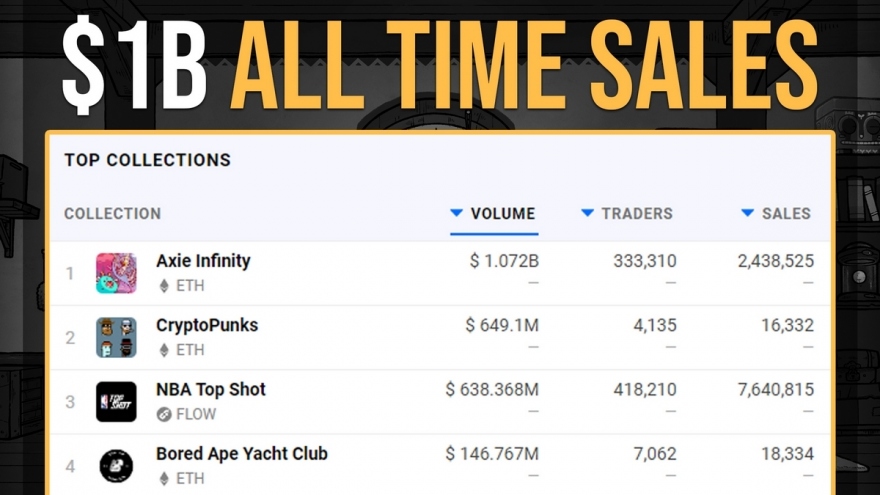Open the Axie Infinity collection link
This screenshot has width=880, height=495.
pyautogui.click(x=203, y=261)
